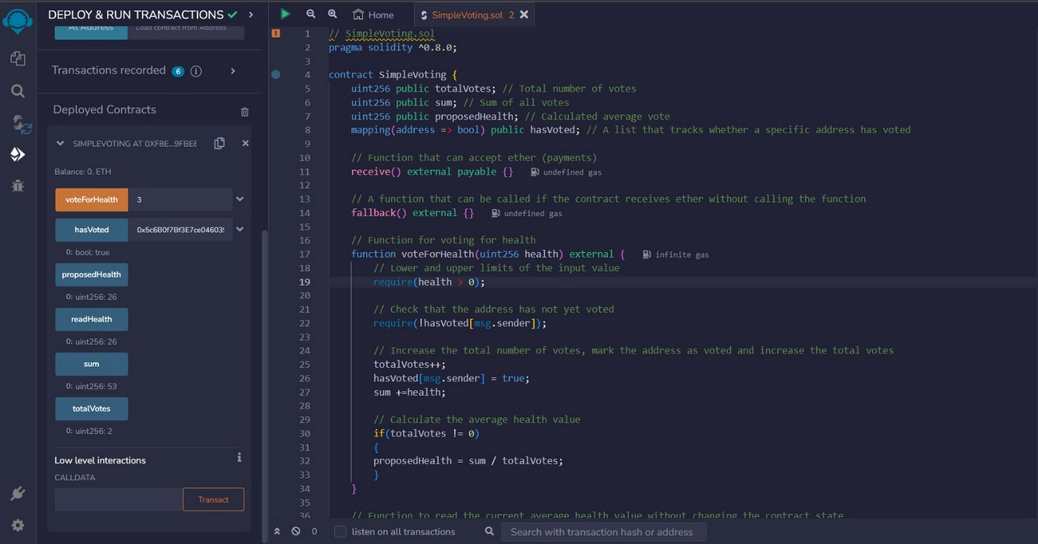Run script with the green play icon

[285, 14]
